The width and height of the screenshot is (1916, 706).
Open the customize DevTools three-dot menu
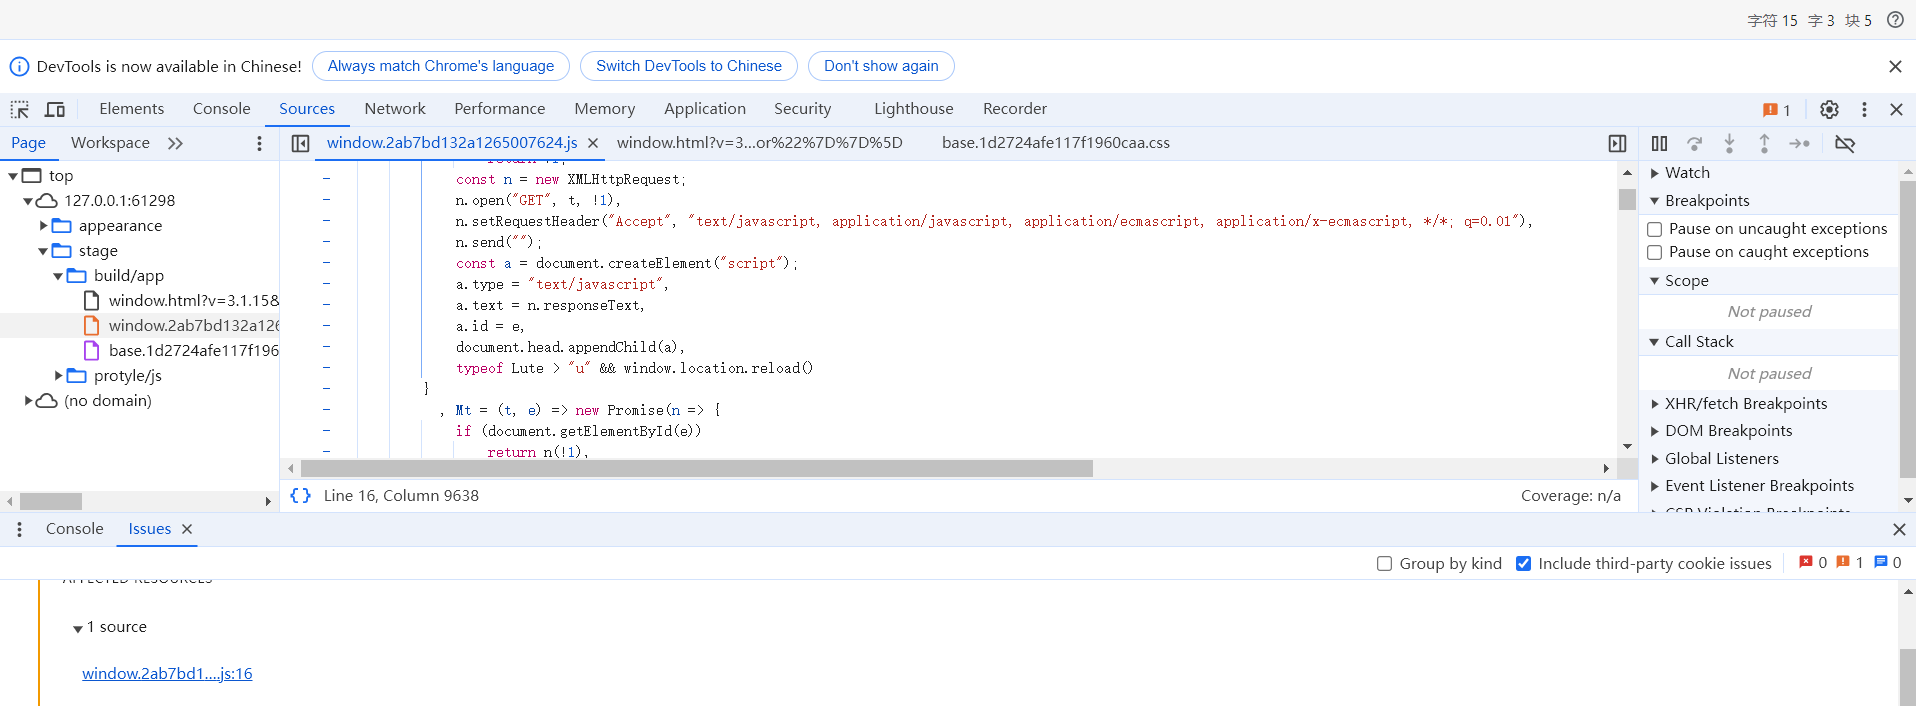(x=1864, y=109)
